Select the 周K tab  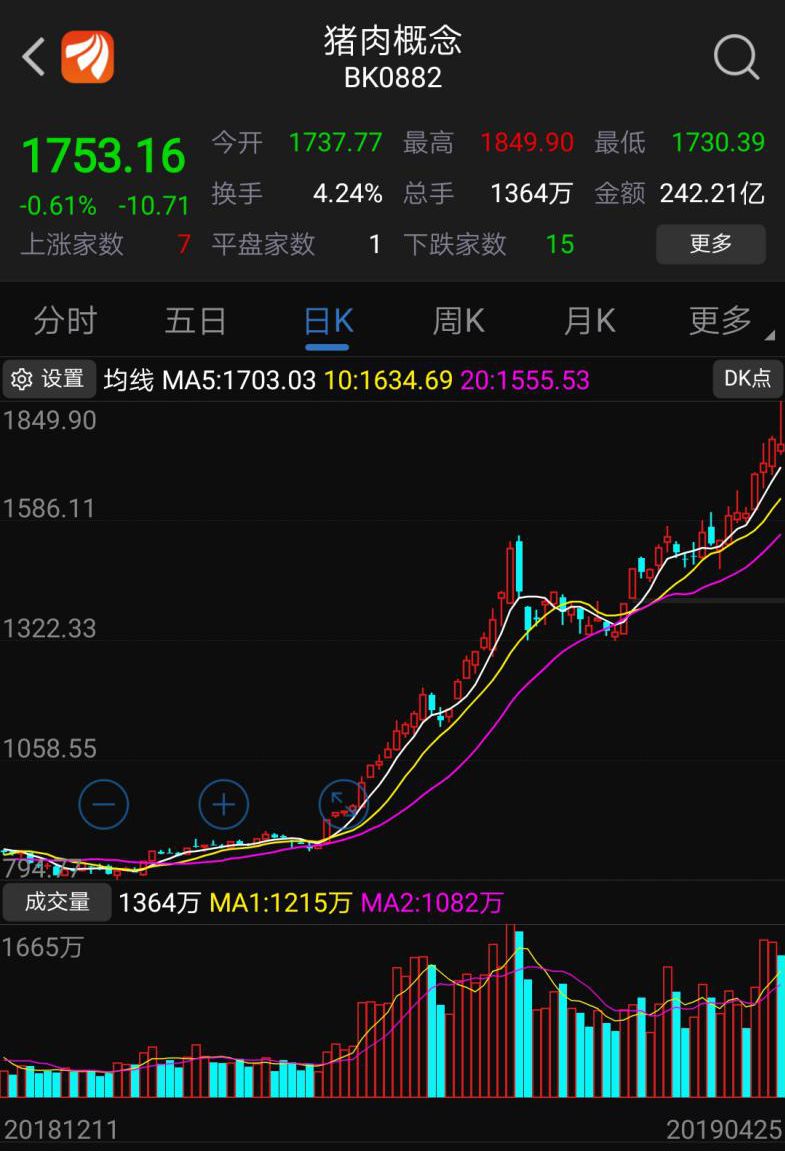458,321
